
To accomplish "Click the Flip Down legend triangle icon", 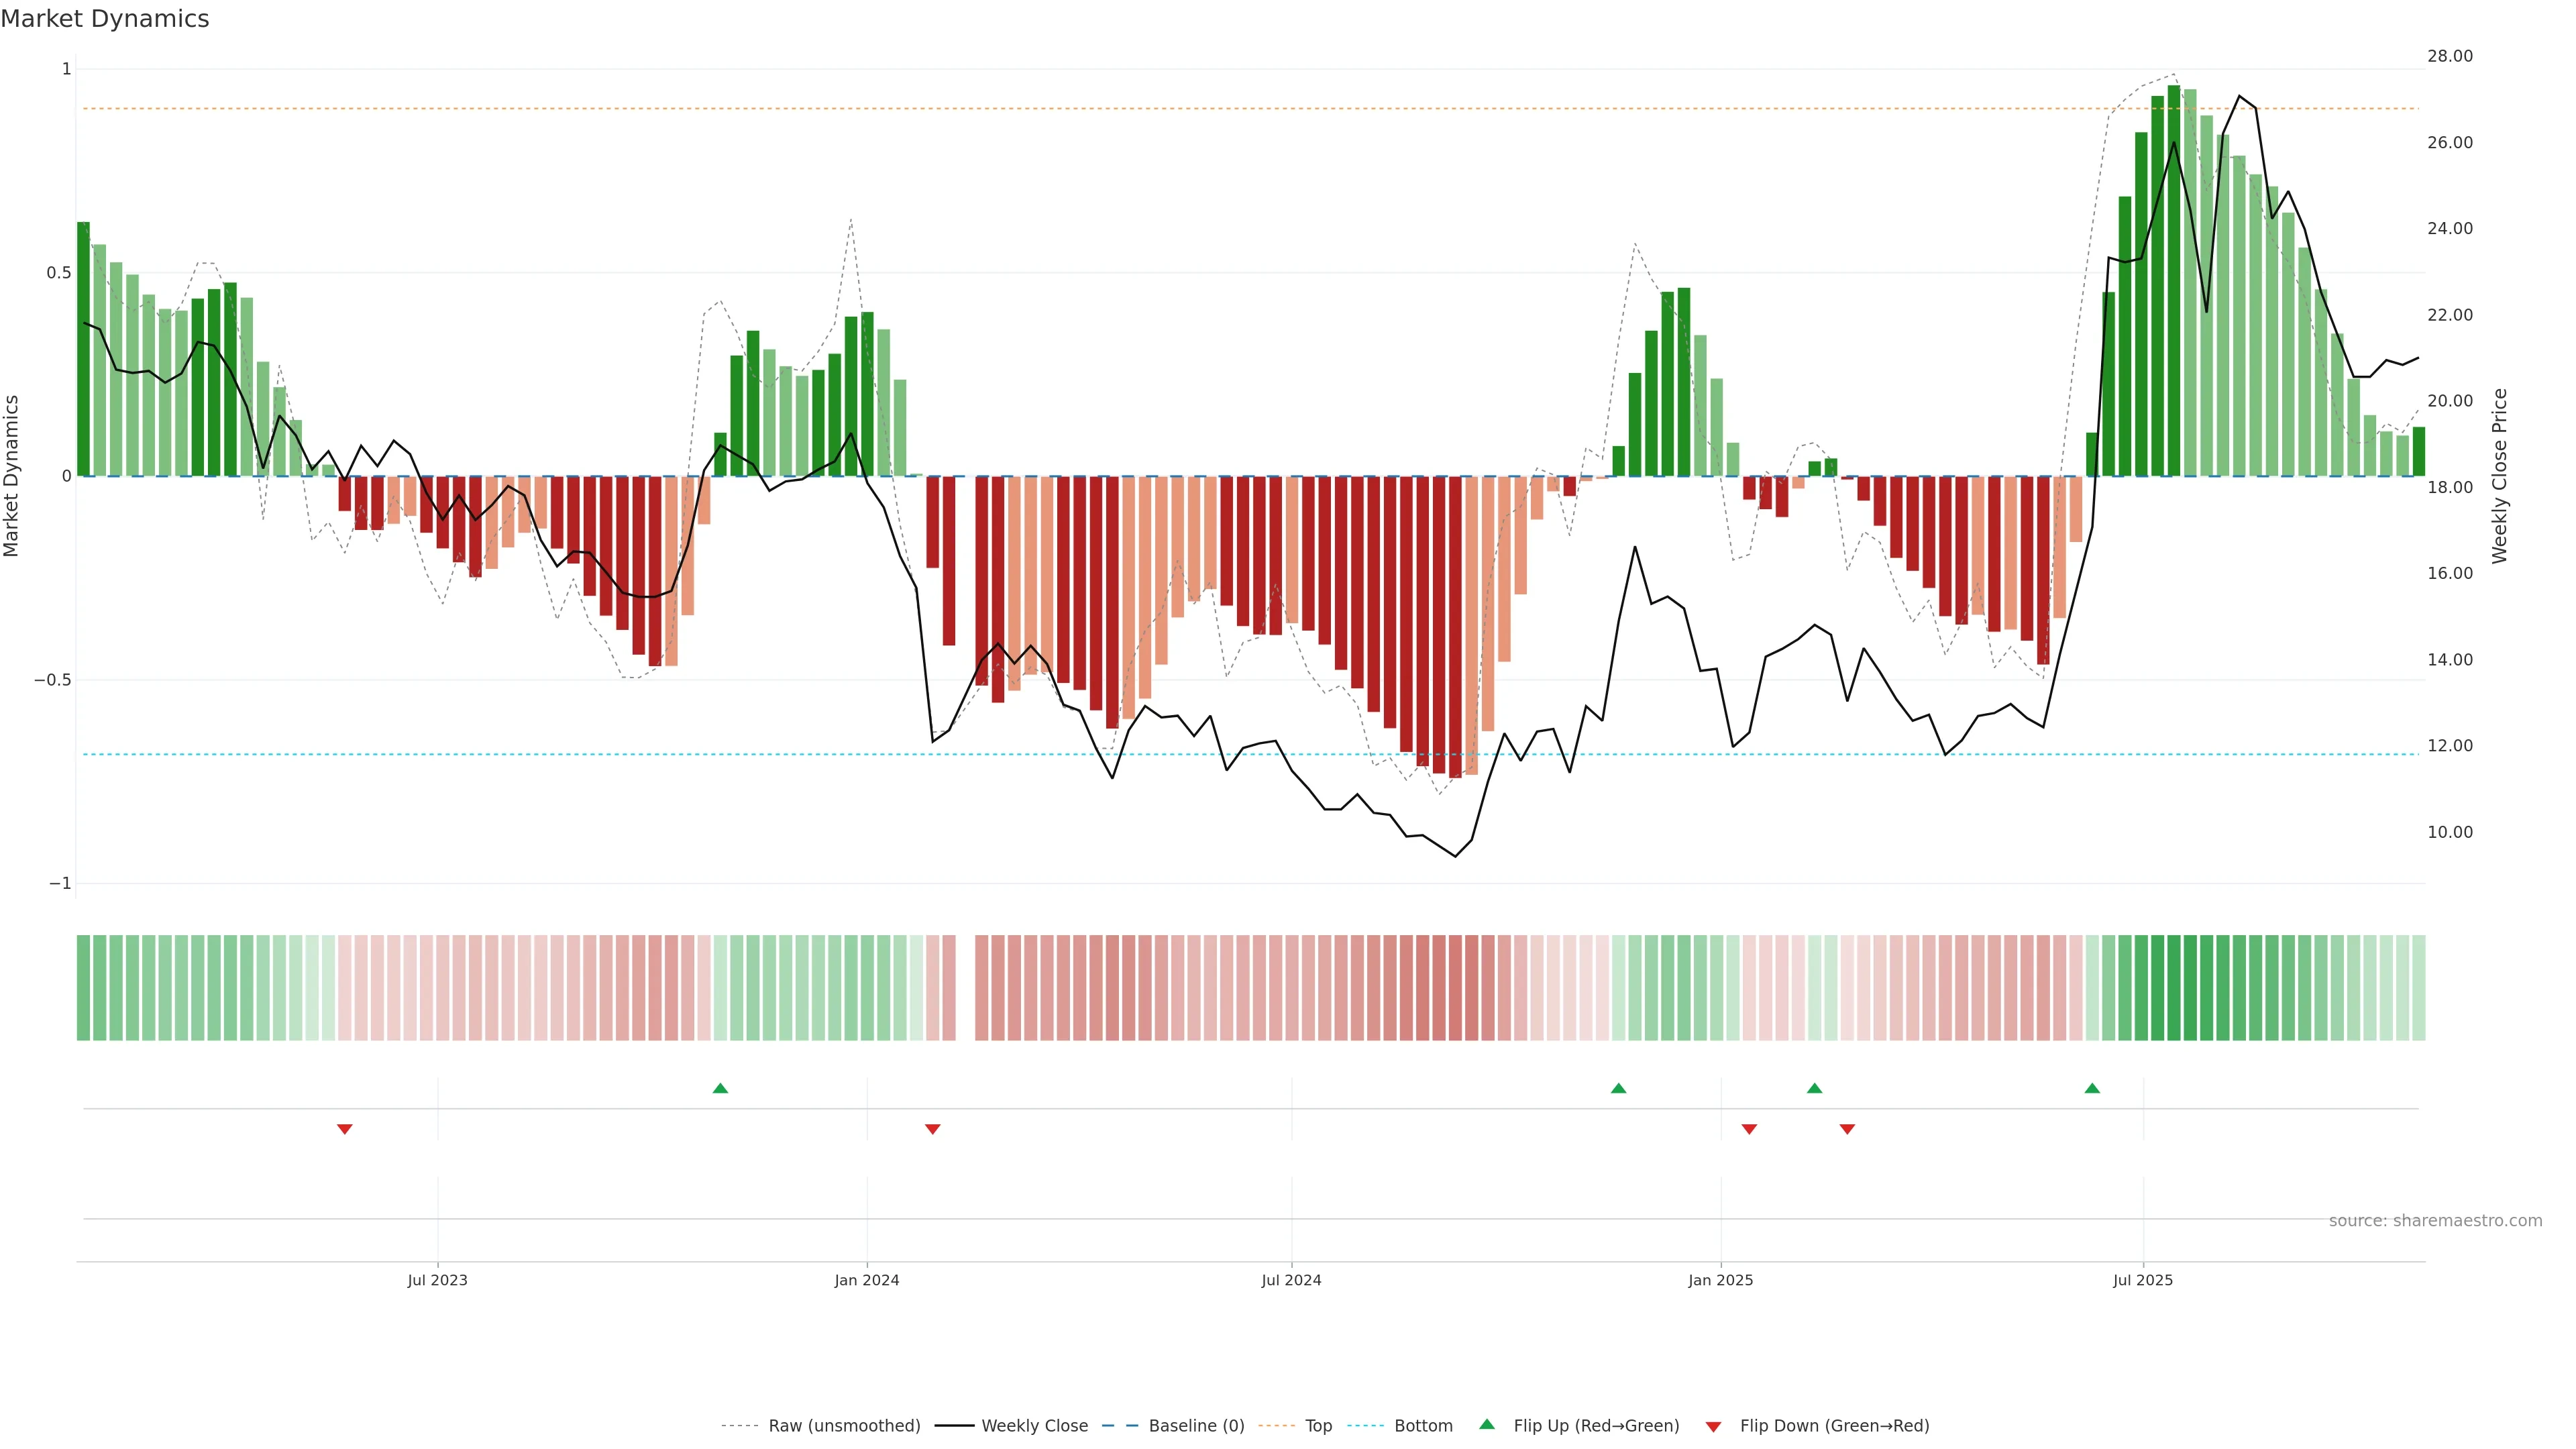I will [1713, 1427].
